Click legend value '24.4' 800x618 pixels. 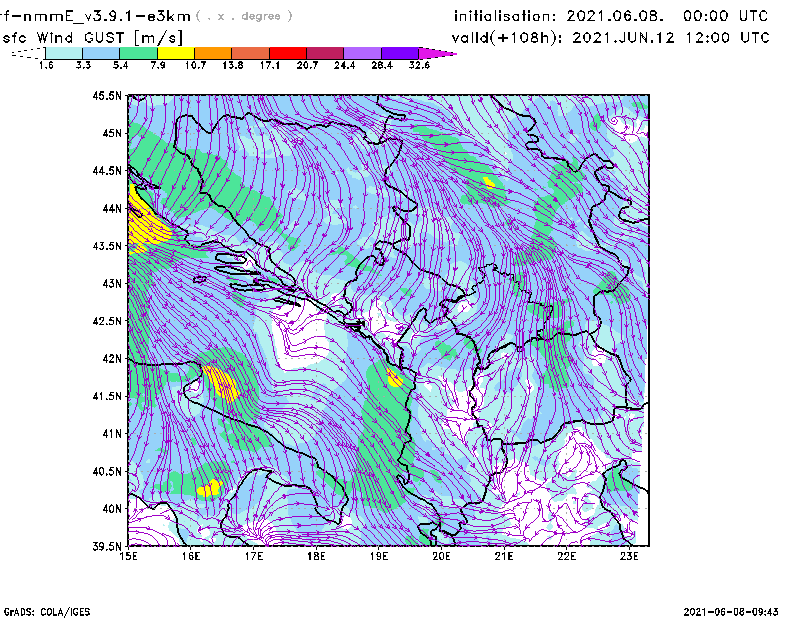point(344,65)
